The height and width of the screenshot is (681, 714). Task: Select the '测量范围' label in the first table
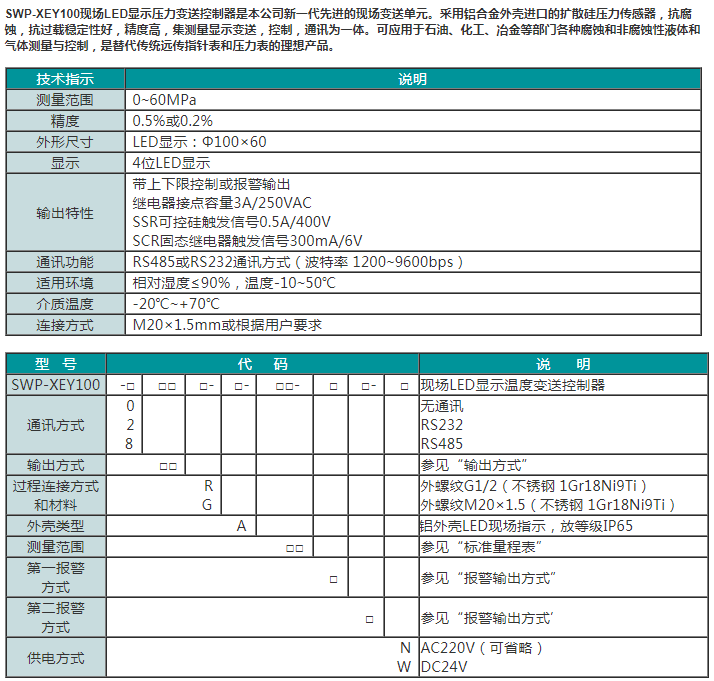[65, 100]
